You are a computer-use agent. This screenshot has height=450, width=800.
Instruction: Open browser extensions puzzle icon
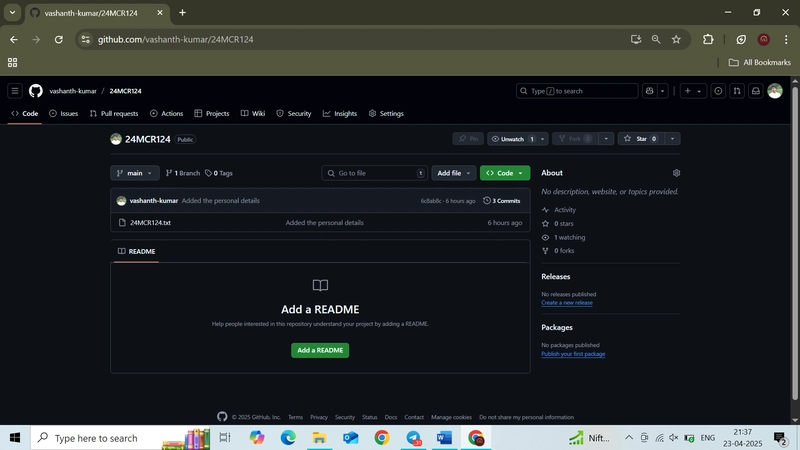pyautogui.click(x=708, y=39)
